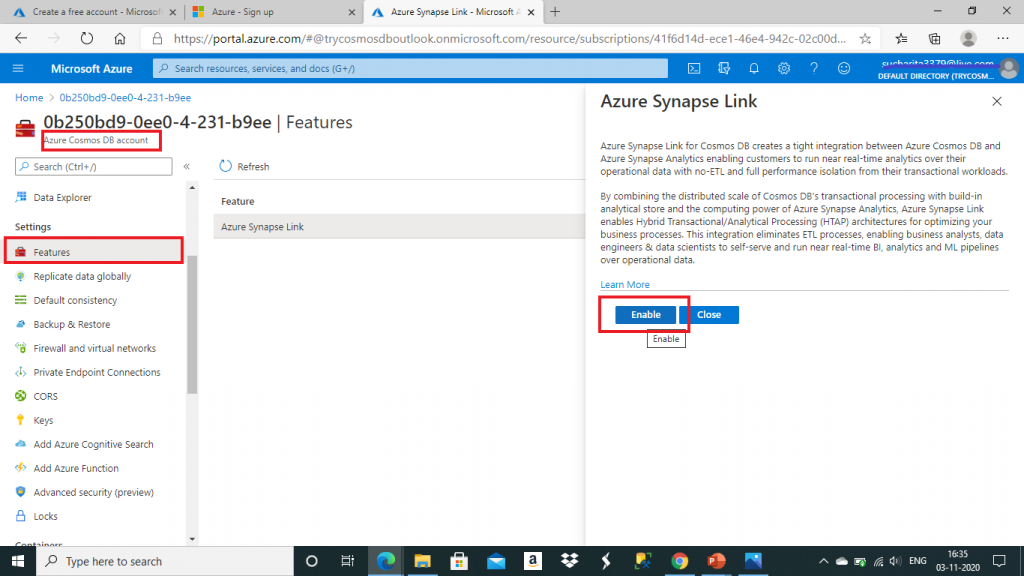The width and height of the screenshot is (1024, 576).
Task: Click the sidebar scroll up arrow
Action: point(192,187)
